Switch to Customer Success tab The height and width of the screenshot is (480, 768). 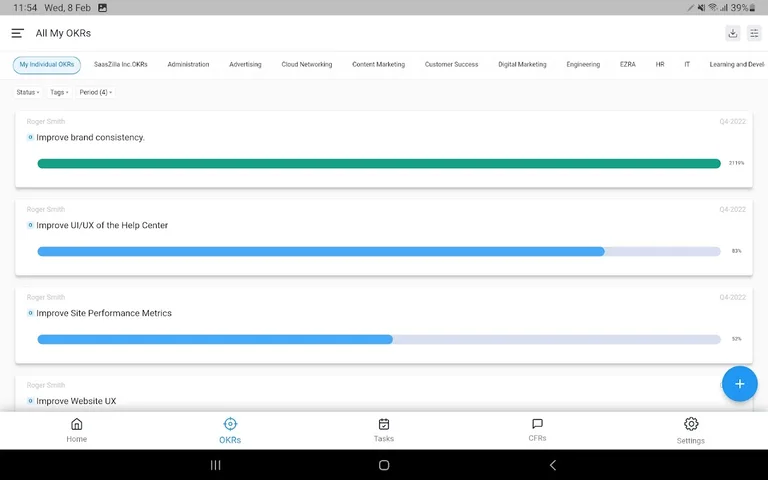pyautogui.click(x=451, y=65)
